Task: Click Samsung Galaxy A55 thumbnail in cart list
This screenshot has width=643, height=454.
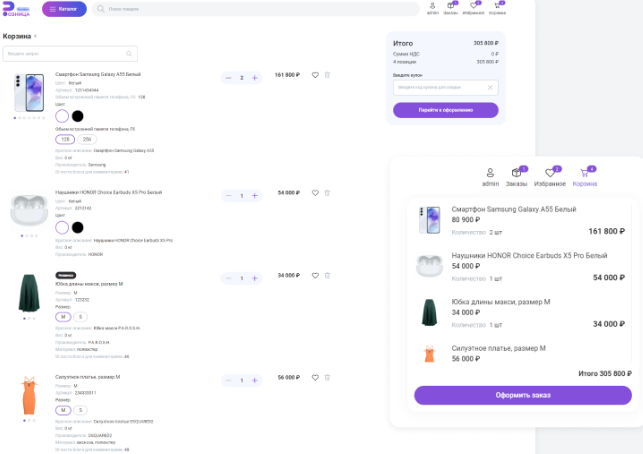Action: (x=29, y=93)
